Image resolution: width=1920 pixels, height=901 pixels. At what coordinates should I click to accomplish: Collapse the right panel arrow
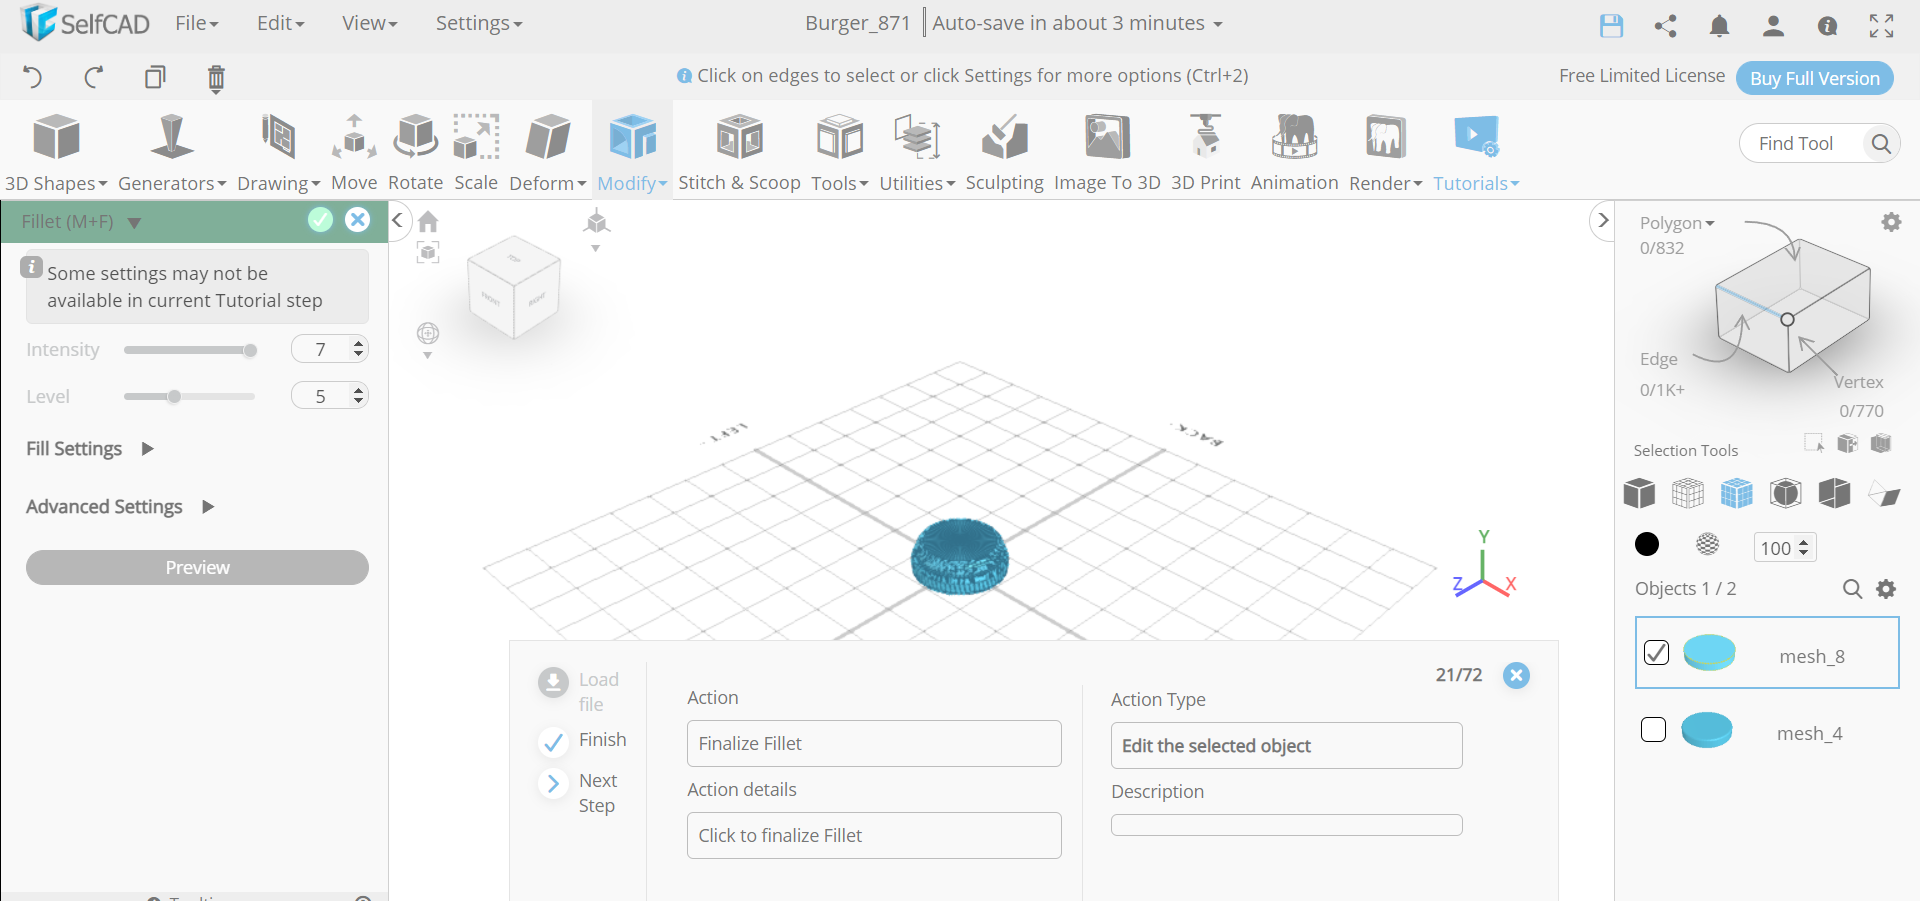1603,220
